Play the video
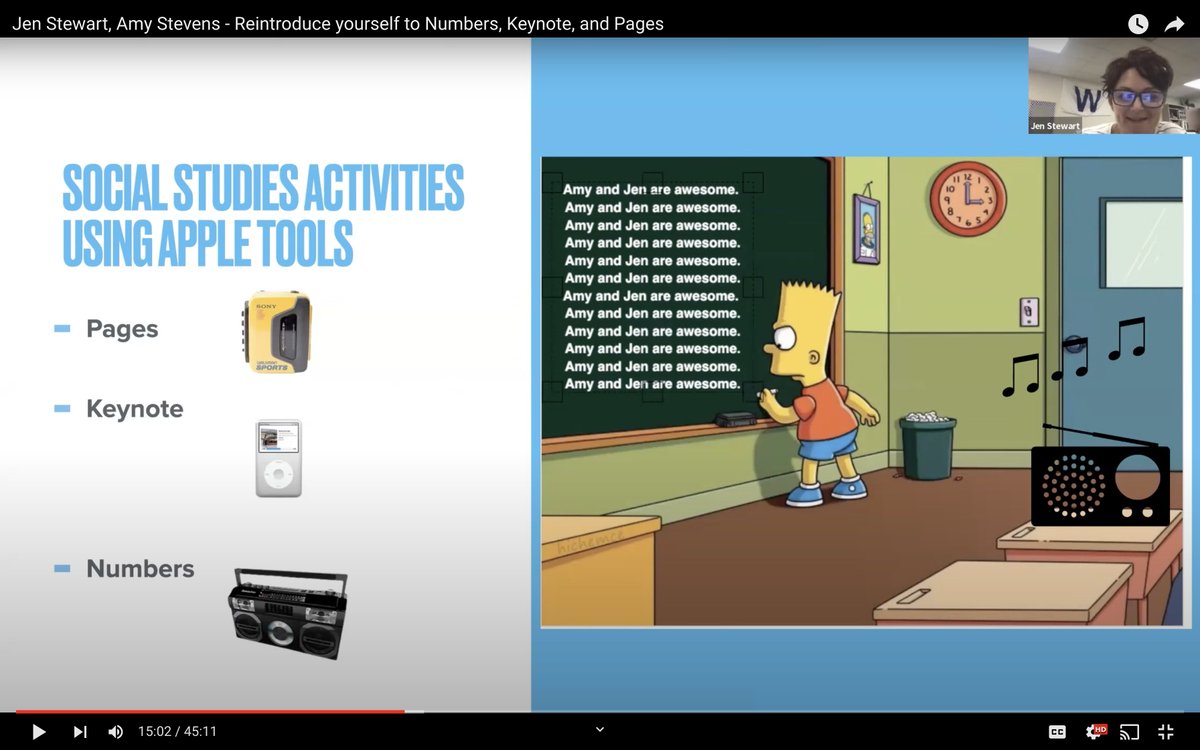1200x750 pixels. tap(38, 731)
